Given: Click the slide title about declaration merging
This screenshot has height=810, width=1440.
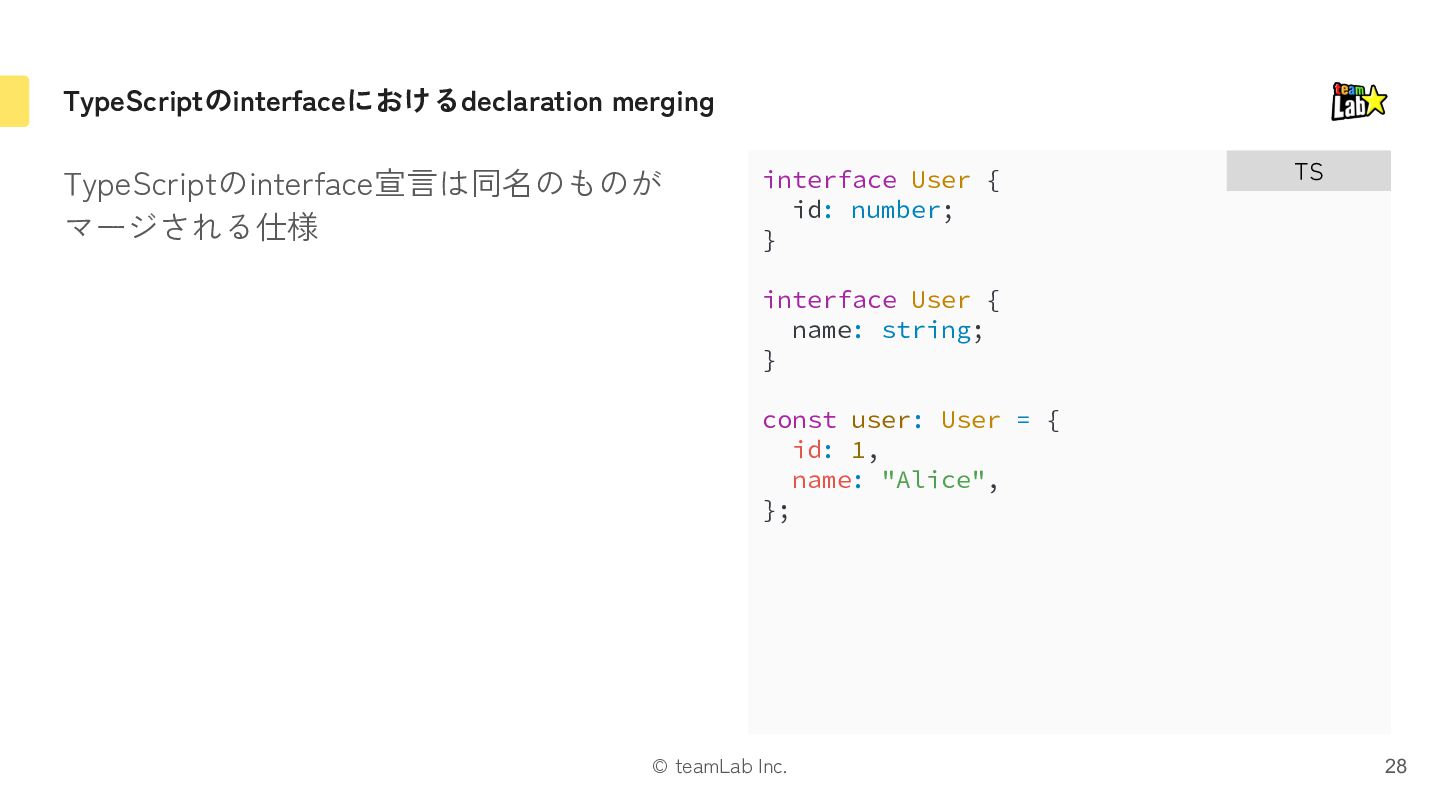Looking at the screenshot, I should (389, 101).
